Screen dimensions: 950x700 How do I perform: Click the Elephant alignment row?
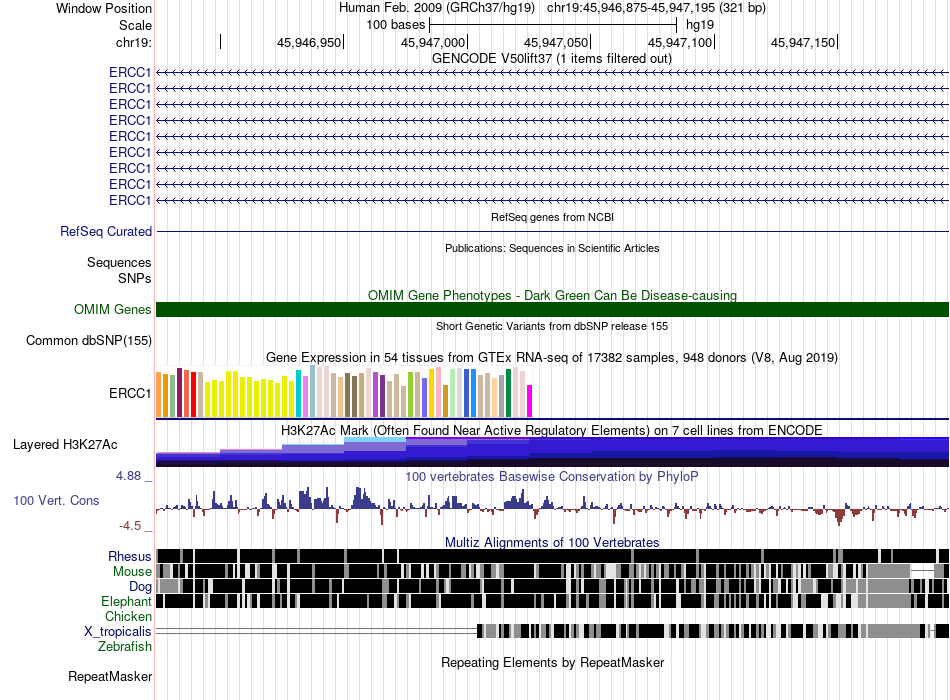[552, 601]
